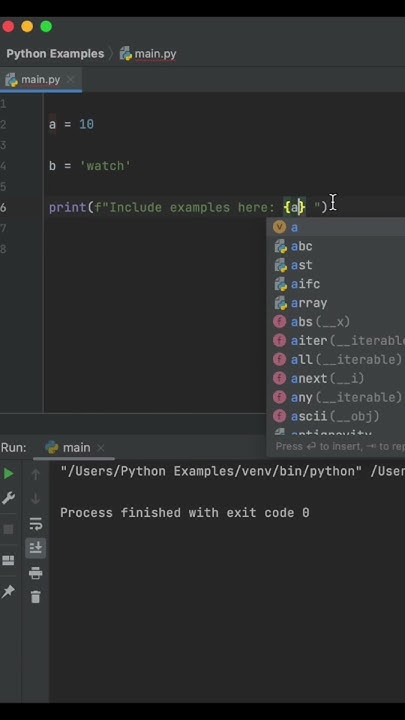405x720 pixels.
Task: Click the print statement on line 6
Action: click(x=188, y=208)
